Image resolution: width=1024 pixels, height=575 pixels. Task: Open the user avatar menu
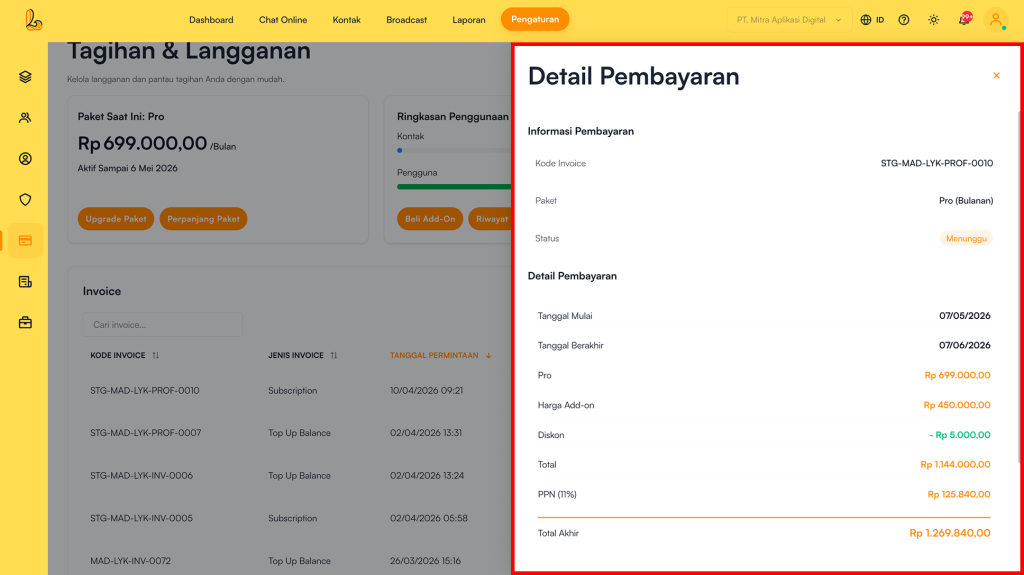coord(995,20)
